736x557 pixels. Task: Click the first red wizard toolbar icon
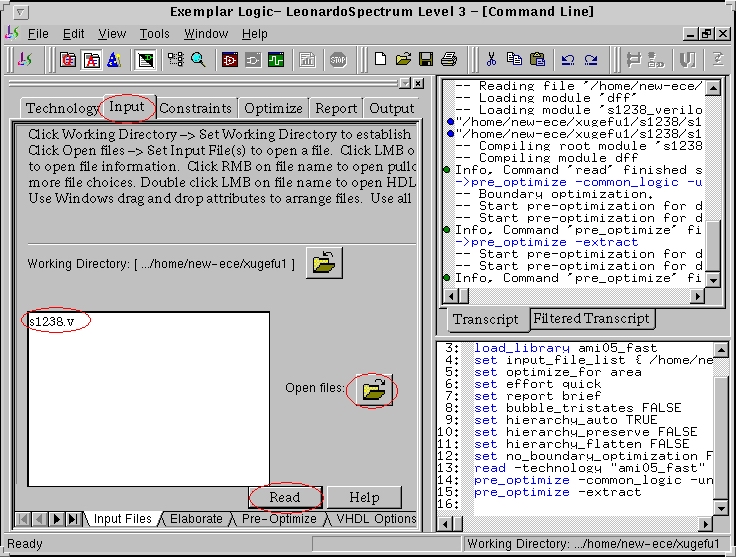click(69, 60)
